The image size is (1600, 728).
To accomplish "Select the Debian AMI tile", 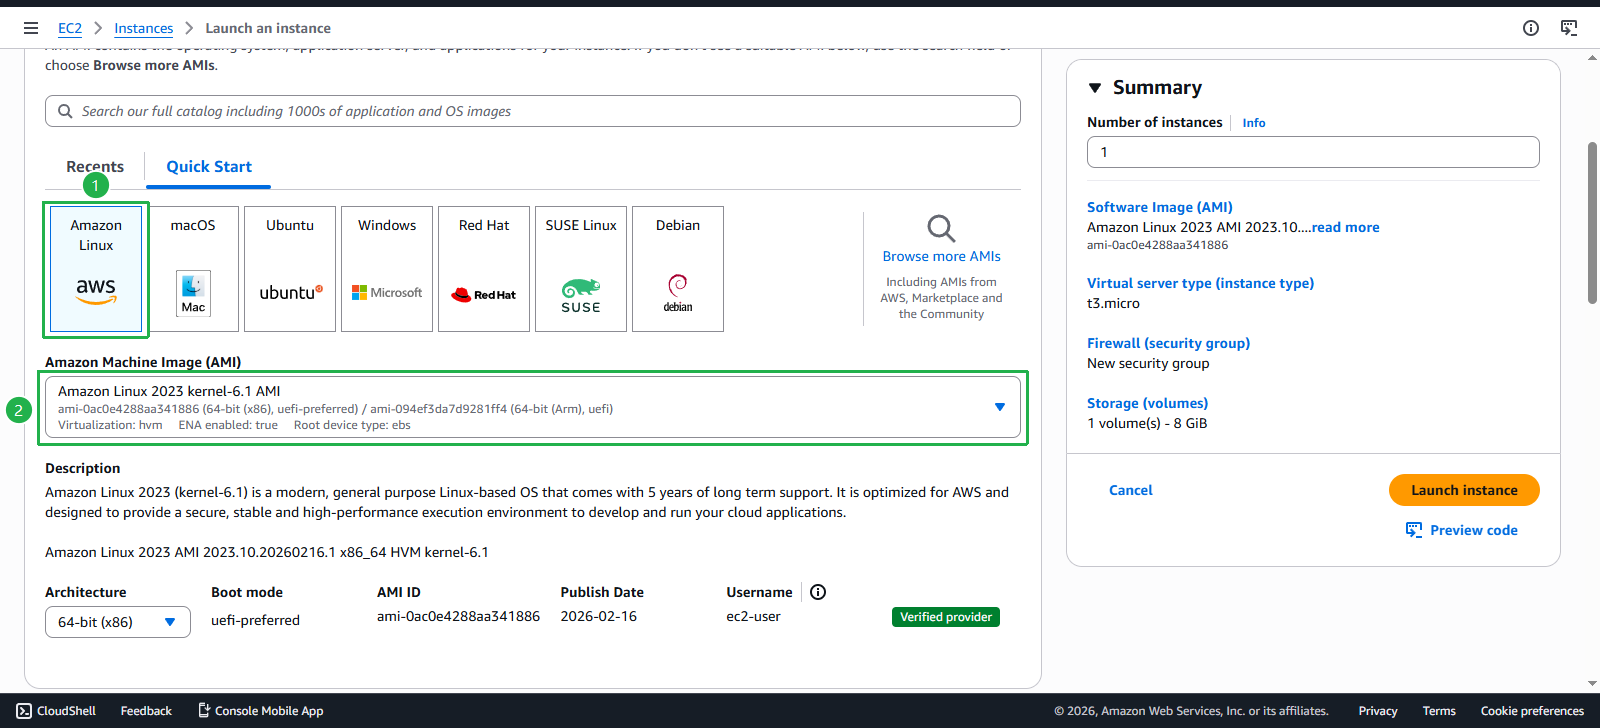I will point(678,269).
